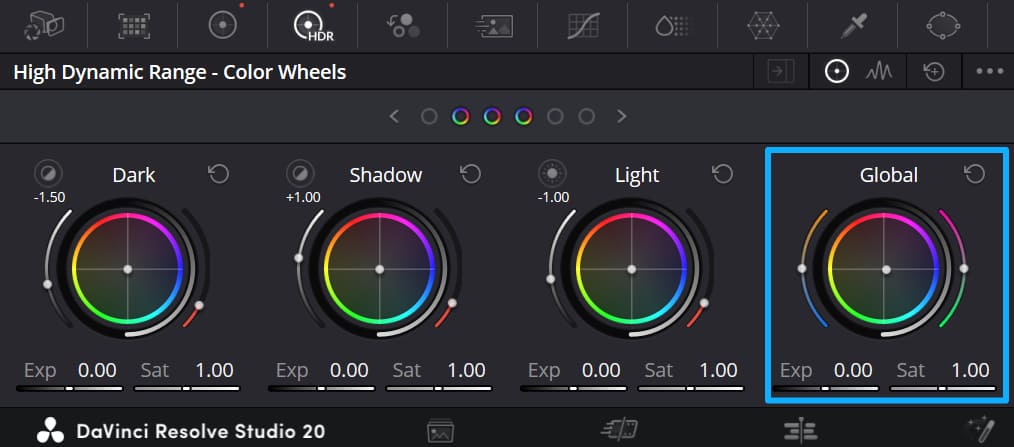This screenshot has width=1014, height=447.
Task: Go to previous zone bank with left chevron
Action: [394, 116]
